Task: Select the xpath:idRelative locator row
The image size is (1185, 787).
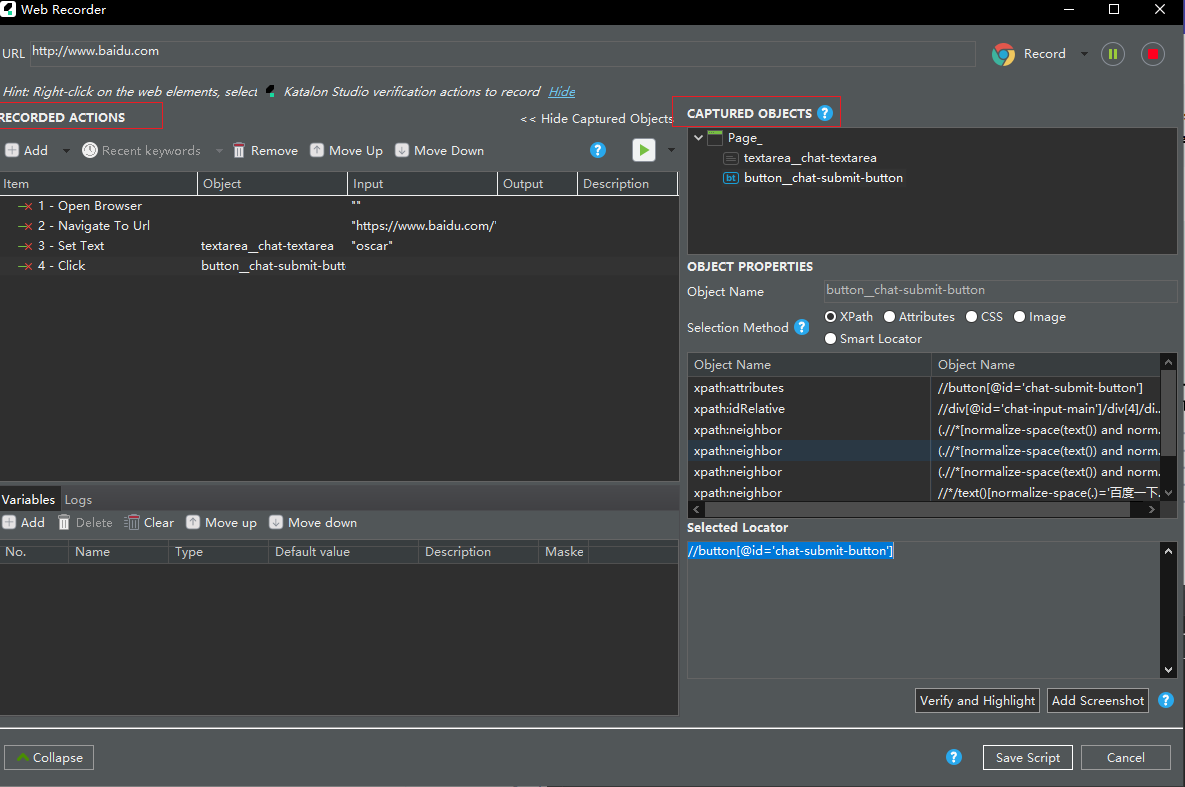Action: click(924, 409)
